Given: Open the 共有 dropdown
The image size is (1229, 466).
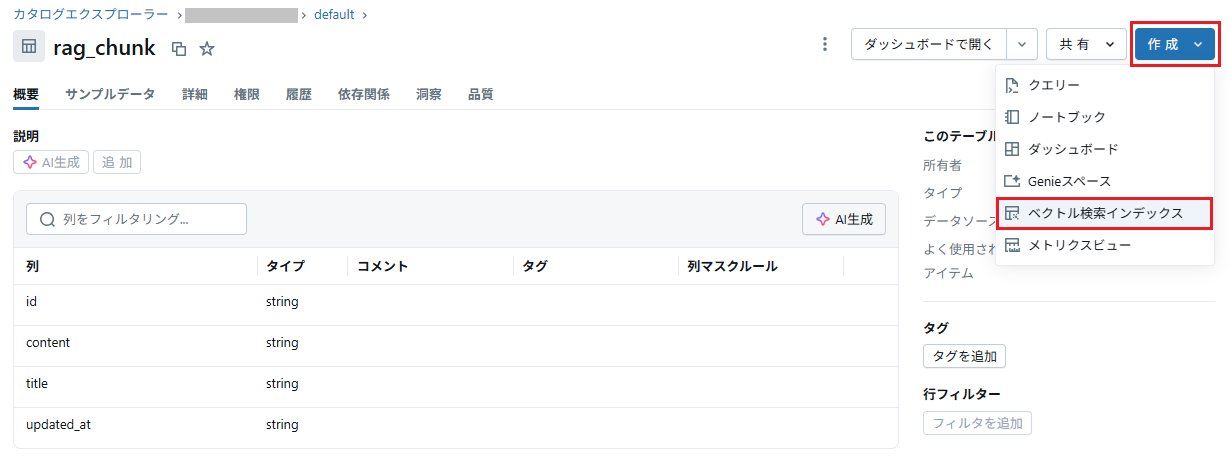Looking at the screenshot, I should (x=1086, y=44).
